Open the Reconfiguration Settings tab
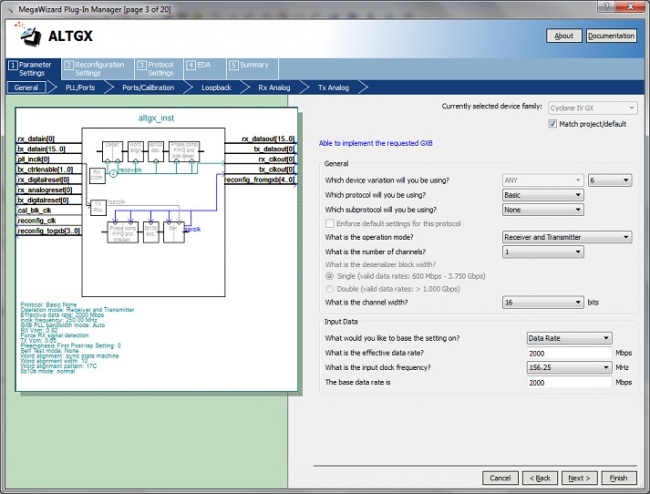Screen dimensions: 650x494 coord(98,69)
